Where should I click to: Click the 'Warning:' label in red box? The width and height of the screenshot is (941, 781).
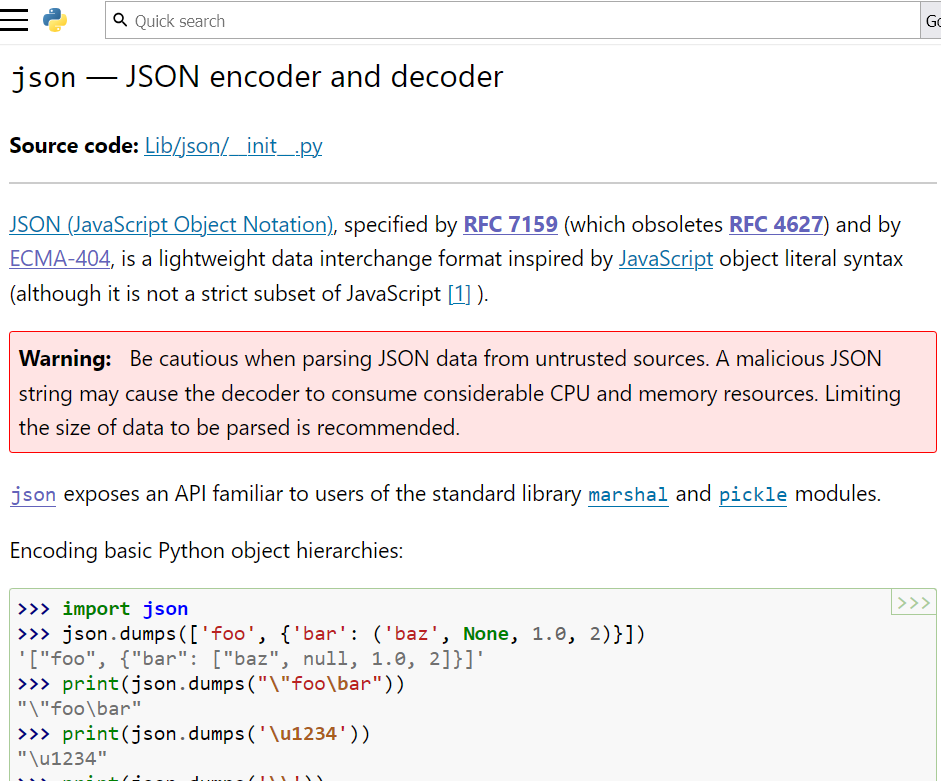click(65, 359)
